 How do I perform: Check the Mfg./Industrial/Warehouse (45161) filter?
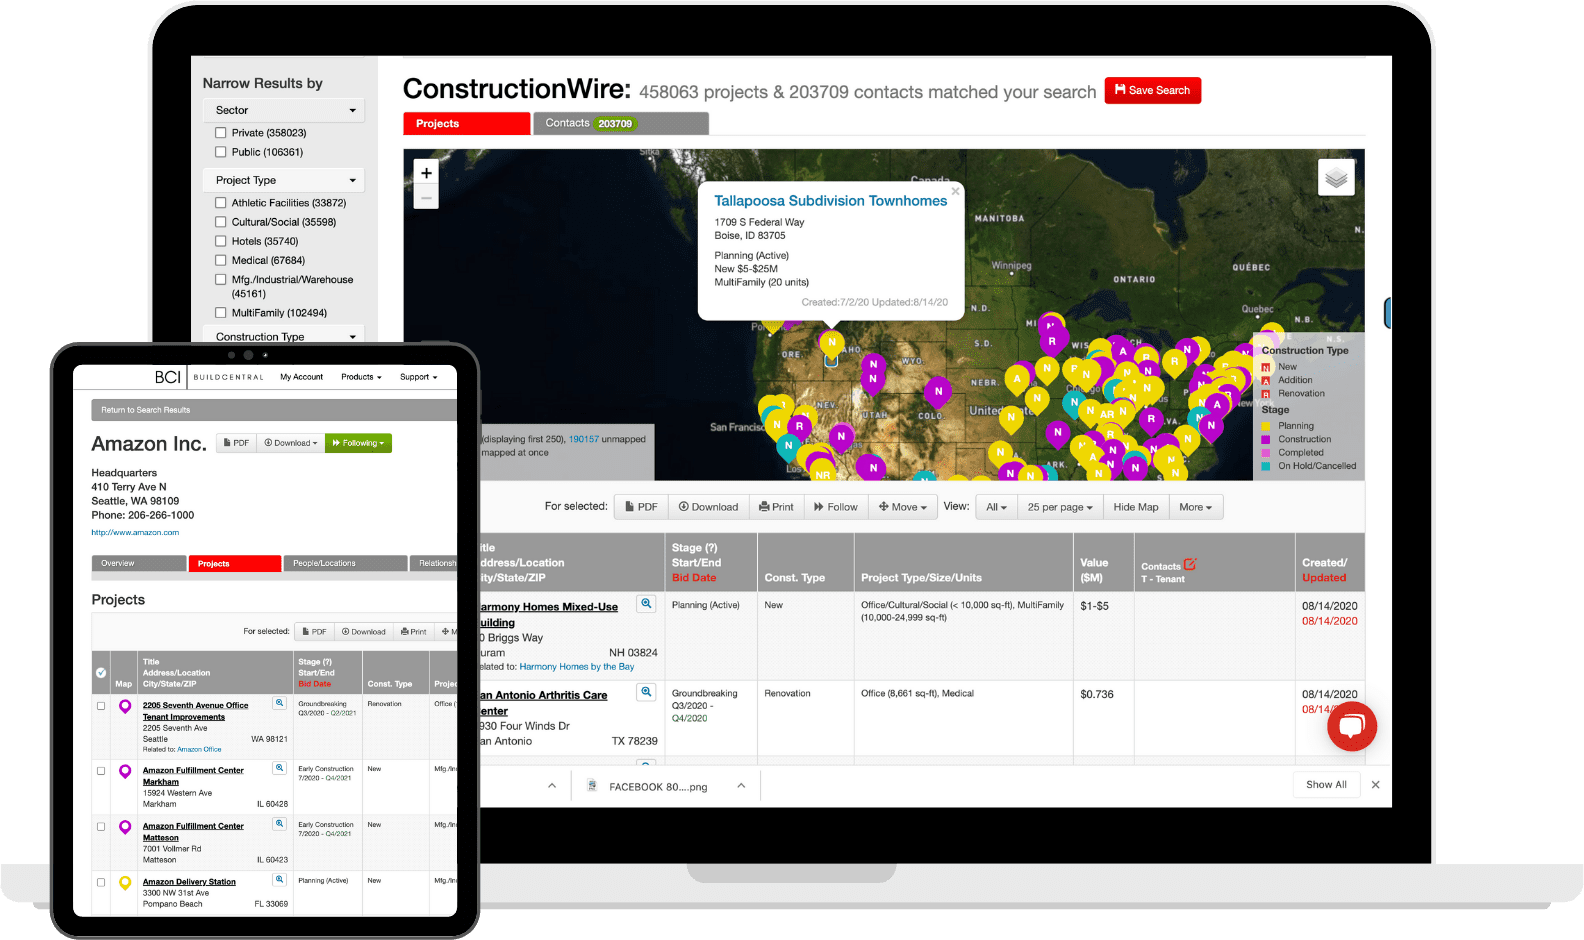221,280
